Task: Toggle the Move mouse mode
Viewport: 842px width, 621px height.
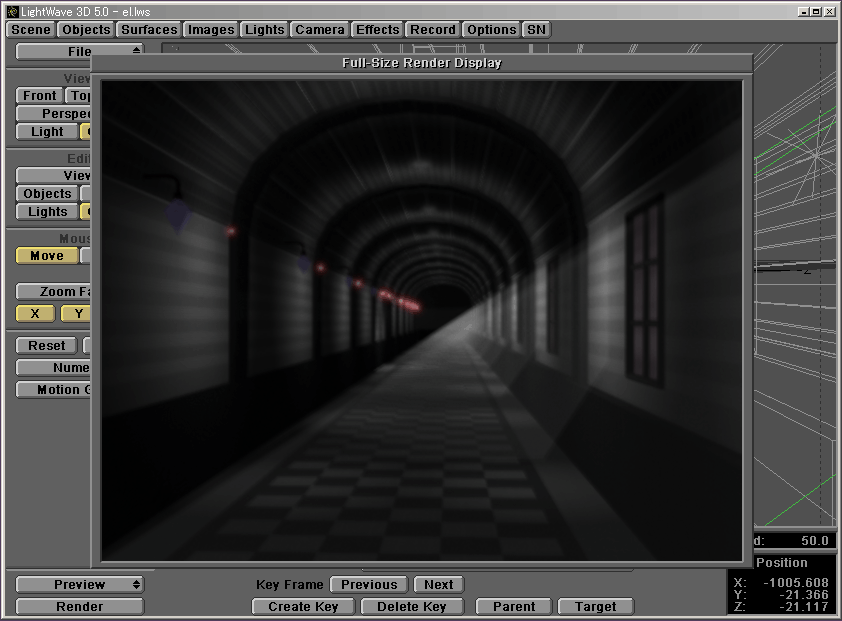Action: pos(47,256)
